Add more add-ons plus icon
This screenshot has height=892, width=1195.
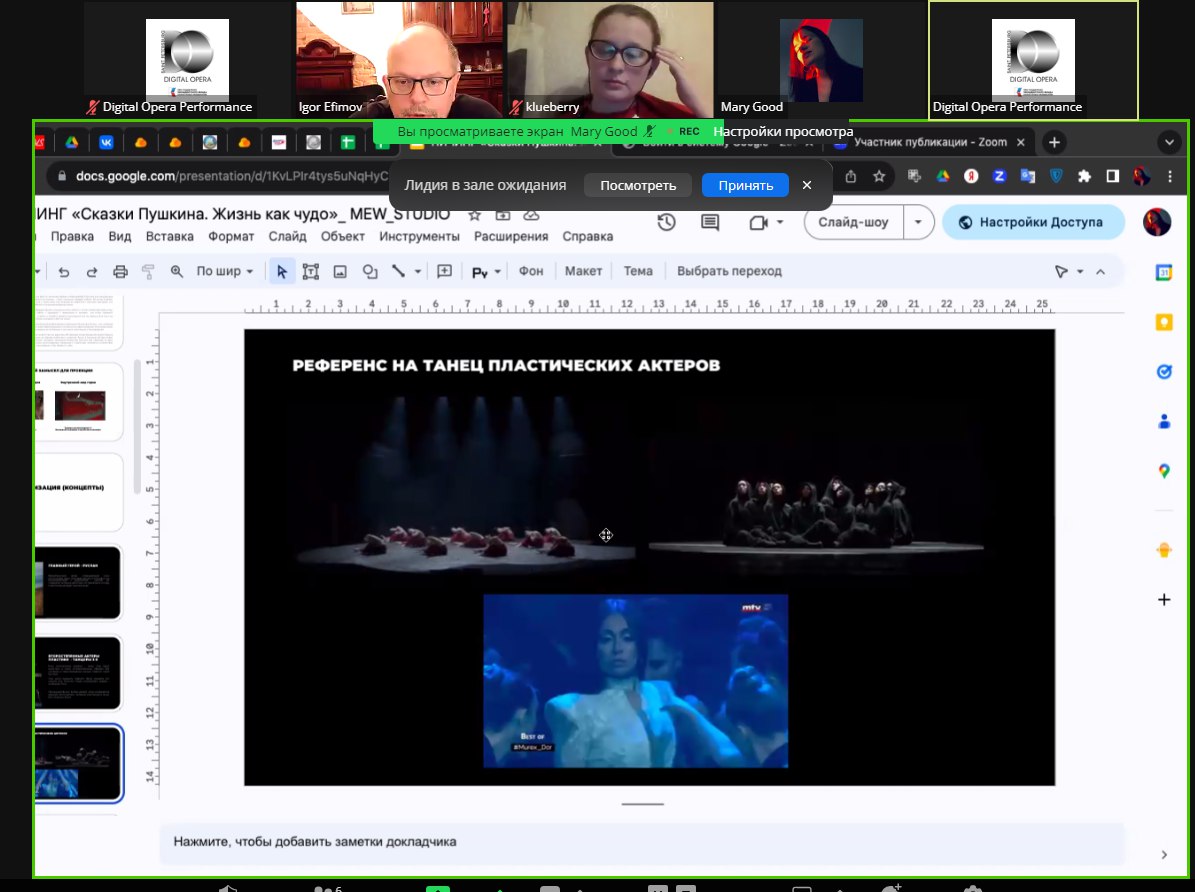click(x=1164, y=599)
